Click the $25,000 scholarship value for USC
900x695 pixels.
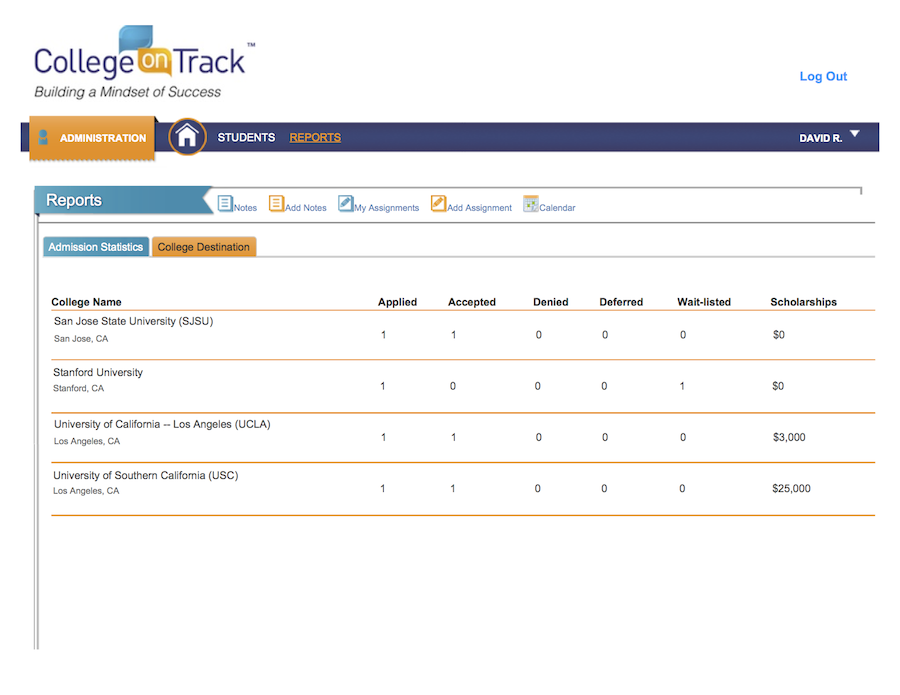[791, 488]
